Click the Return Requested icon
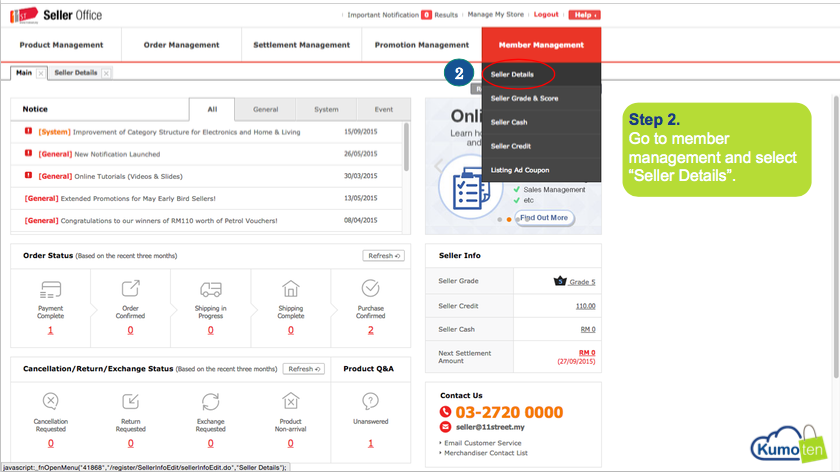This screenshot has width=840, height=472. coord(130,401)
